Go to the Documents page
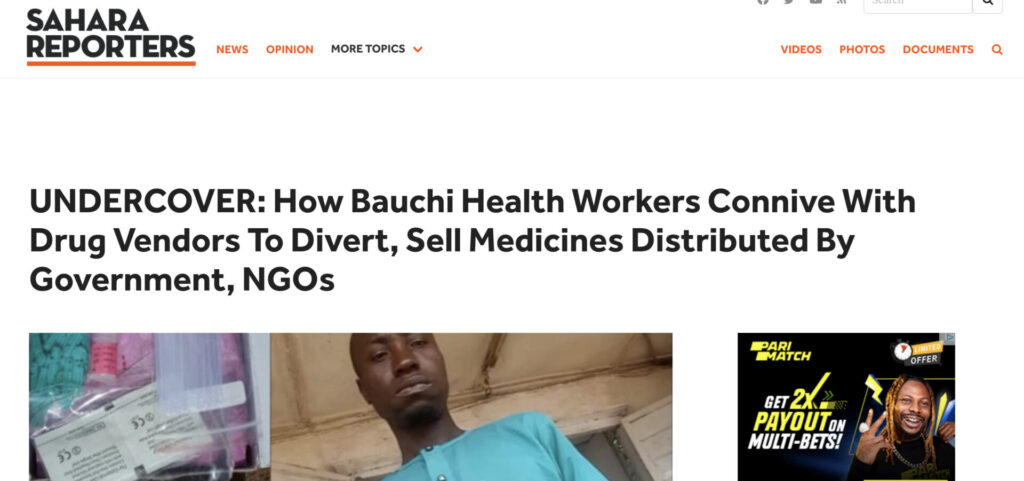1024x481 pixels. click(x=938, y=50)
